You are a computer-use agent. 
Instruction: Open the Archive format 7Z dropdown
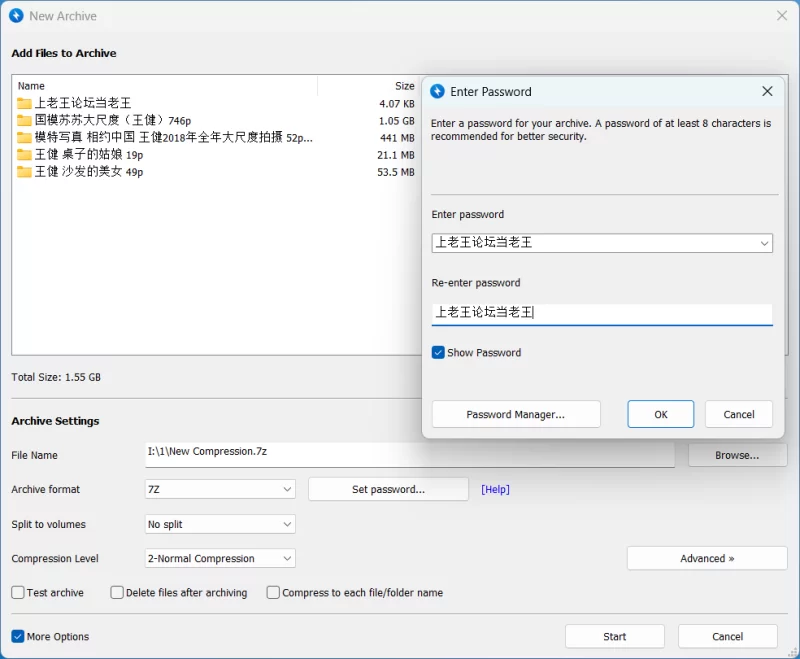(x=220, y=489)
